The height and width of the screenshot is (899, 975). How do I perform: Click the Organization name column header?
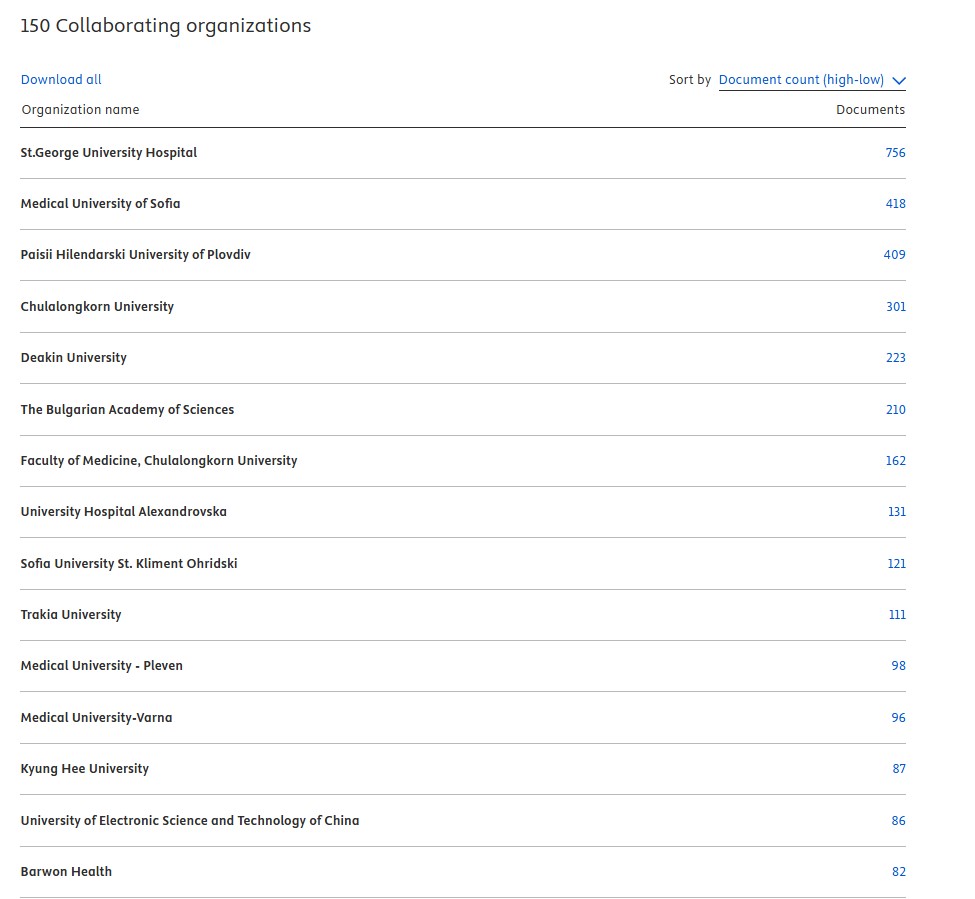pos(80,110)
